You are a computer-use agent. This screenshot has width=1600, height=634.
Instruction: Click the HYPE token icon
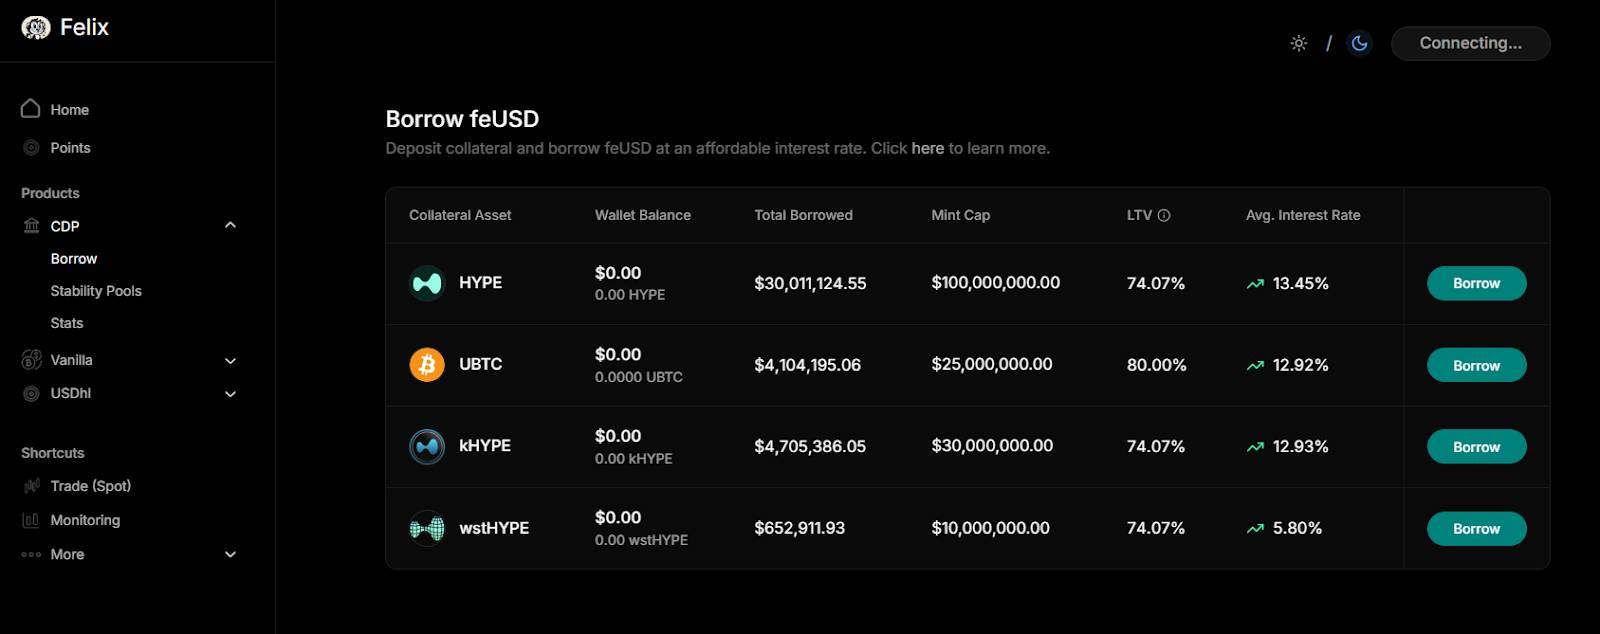[427, 284]
